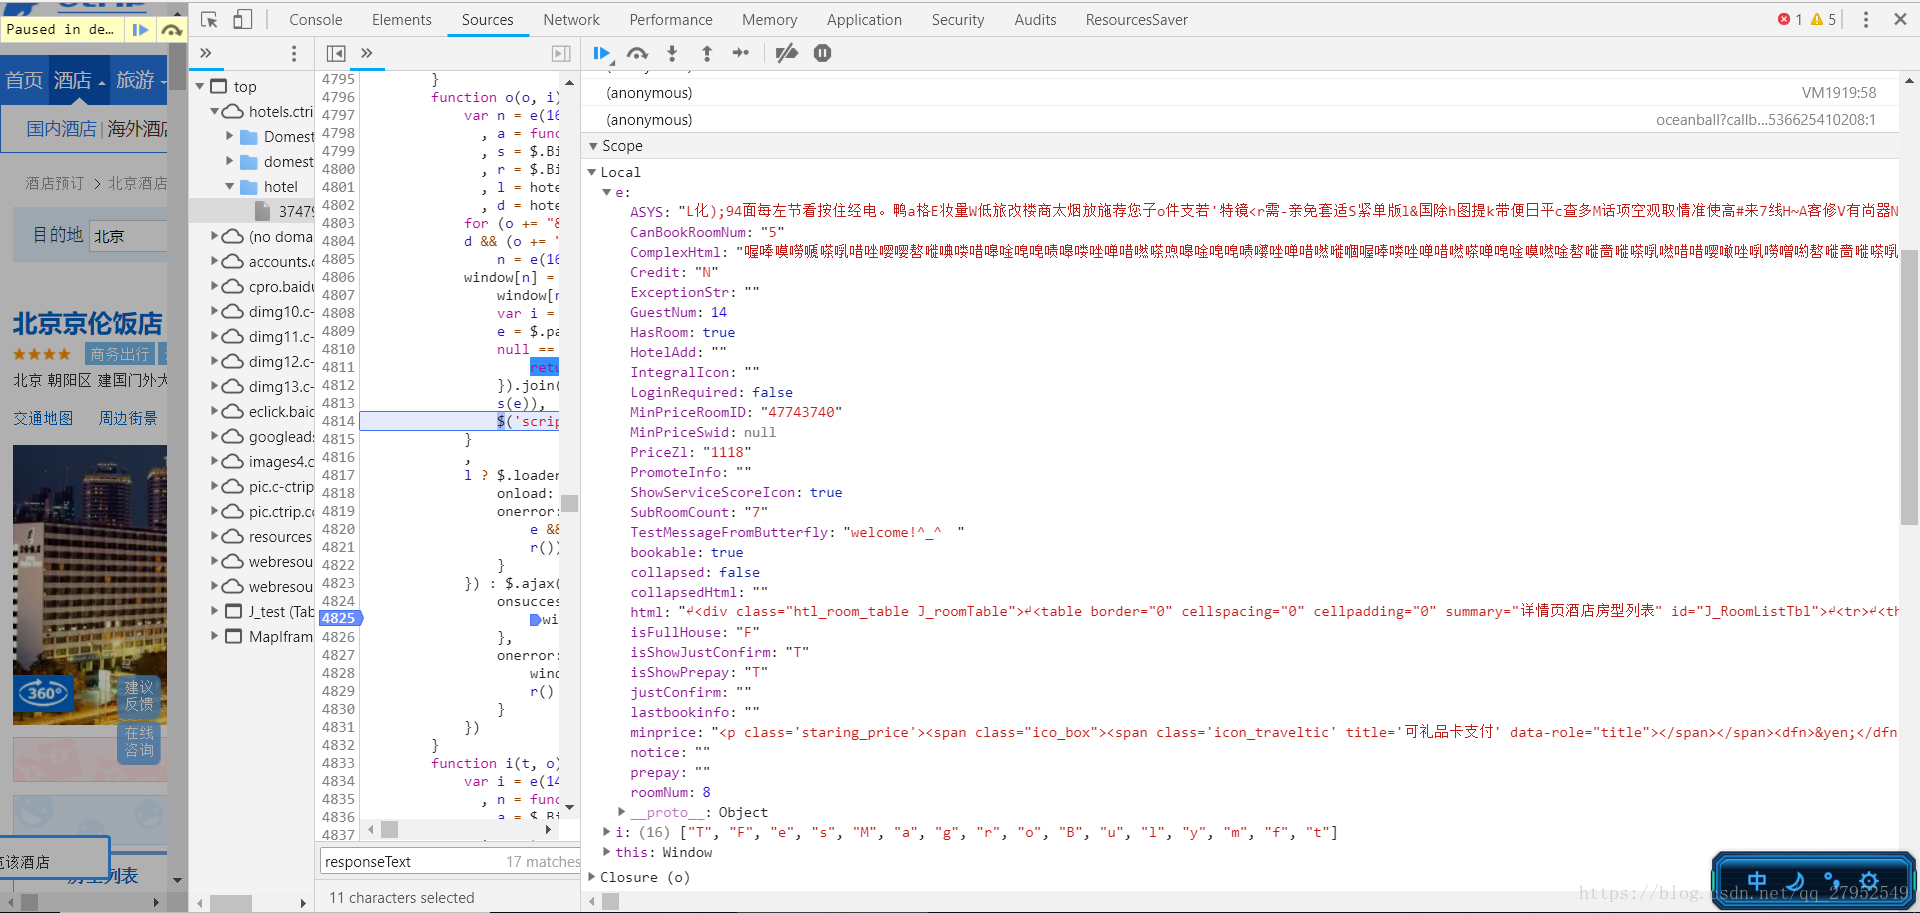
Task: Collapse the hotel folder
Action: tap(230, 186)
